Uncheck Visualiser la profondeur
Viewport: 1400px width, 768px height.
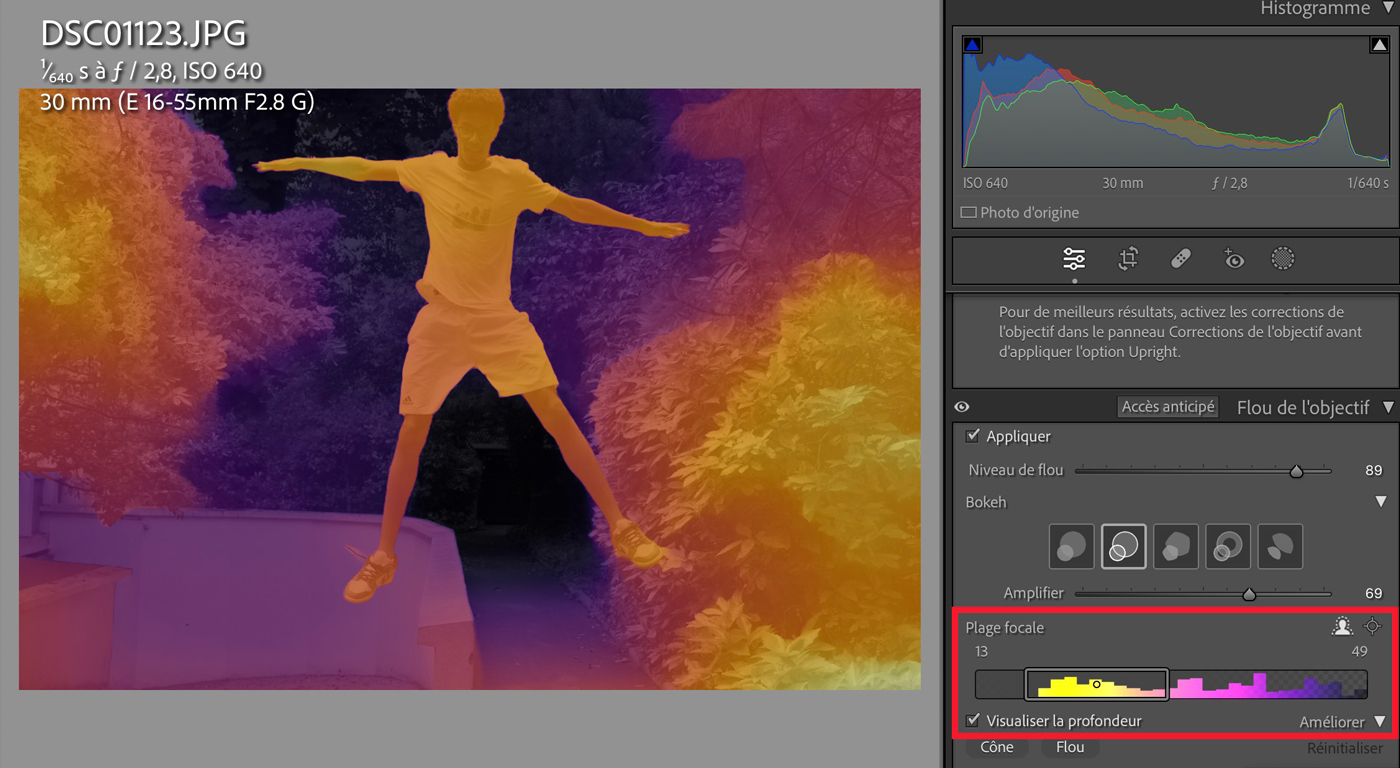(973, 720)
